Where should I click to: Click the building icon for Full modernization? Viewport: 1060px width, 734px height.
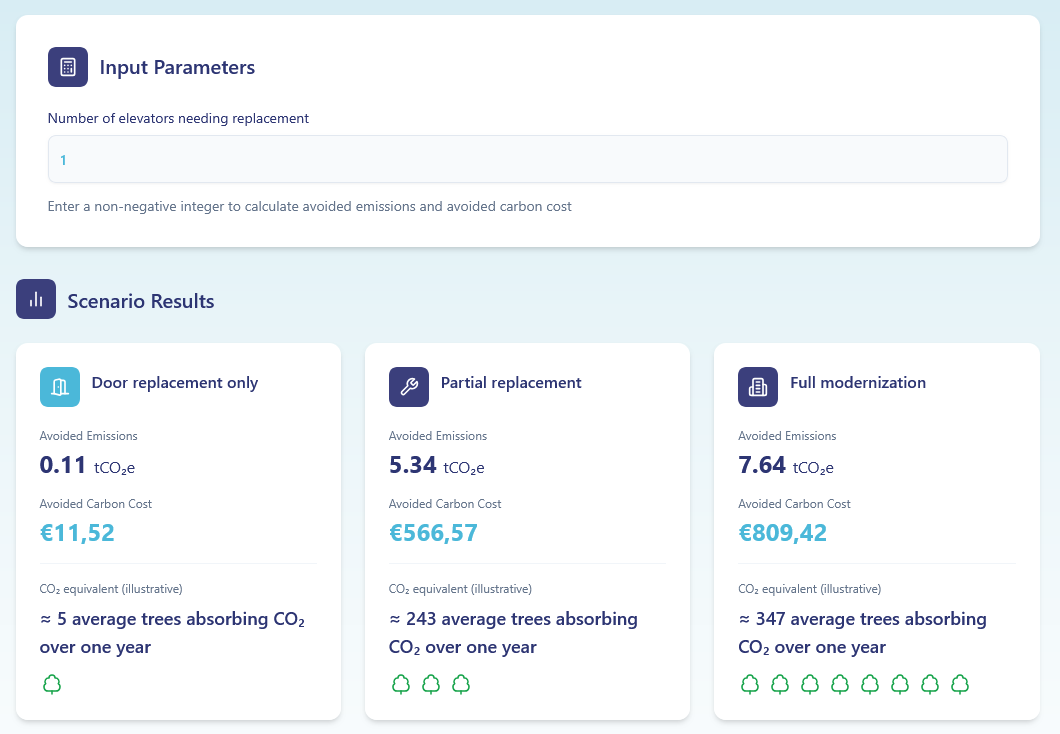click(758, 387)
